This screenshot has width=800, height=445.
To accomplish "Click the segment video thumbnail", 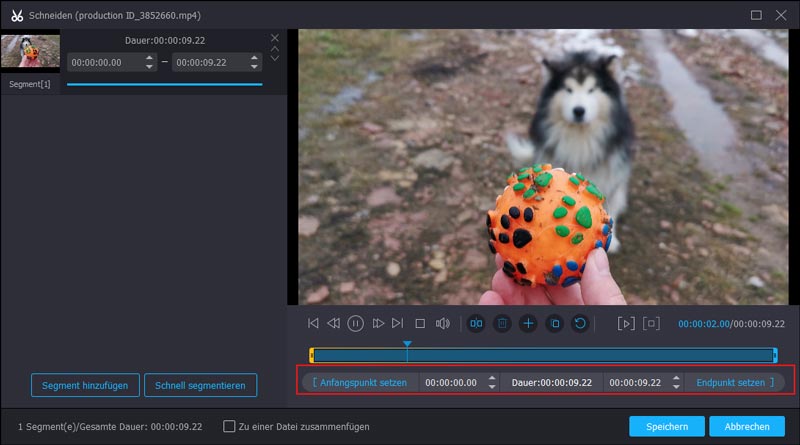I will 30,52.
